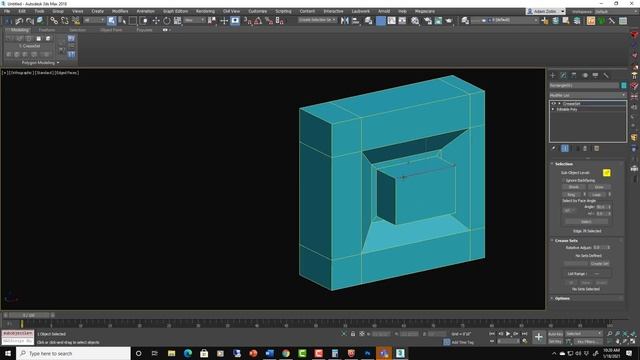Click the Relative Adjust value field

click(x=599, y=248)
